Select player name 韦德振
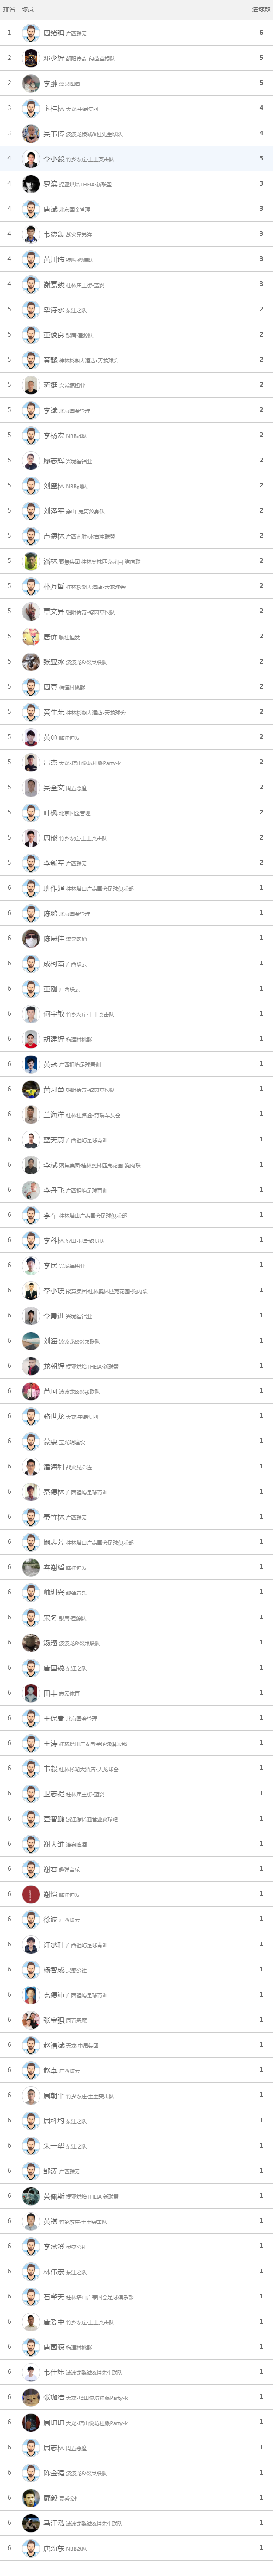273x2576 pixels. click(53, 234)
